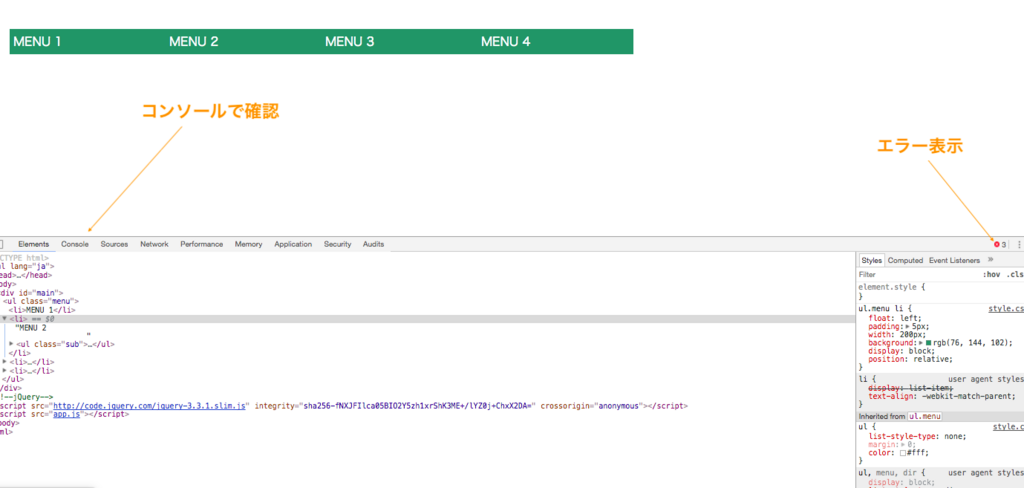The width and height of the screenshot is (1024, 488).
Task: Toggle the :hov element state panel
Action: click(991, 275)
